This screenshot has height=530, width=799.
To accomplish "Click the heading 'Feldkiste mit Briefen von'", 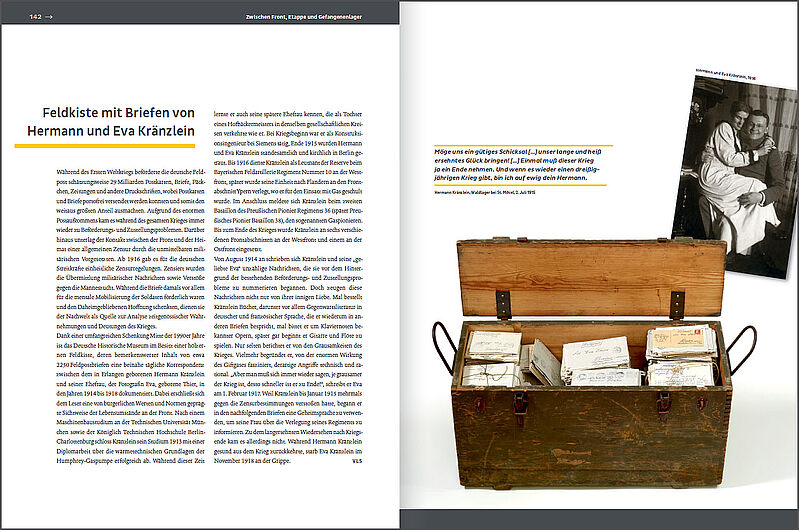I will 118,113.
